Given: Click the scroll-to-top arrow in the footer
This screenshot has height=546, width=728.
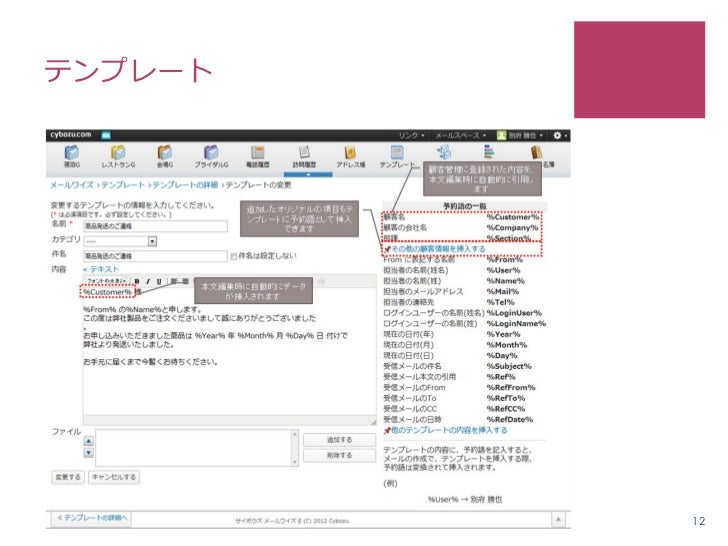Looking at the screenshot, I should 559,519.
